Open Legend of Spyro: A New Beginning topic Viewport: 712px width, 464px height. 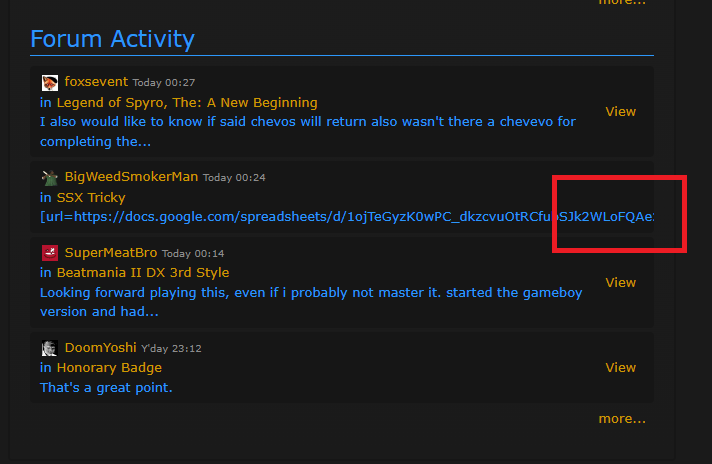tap(187, 103)
